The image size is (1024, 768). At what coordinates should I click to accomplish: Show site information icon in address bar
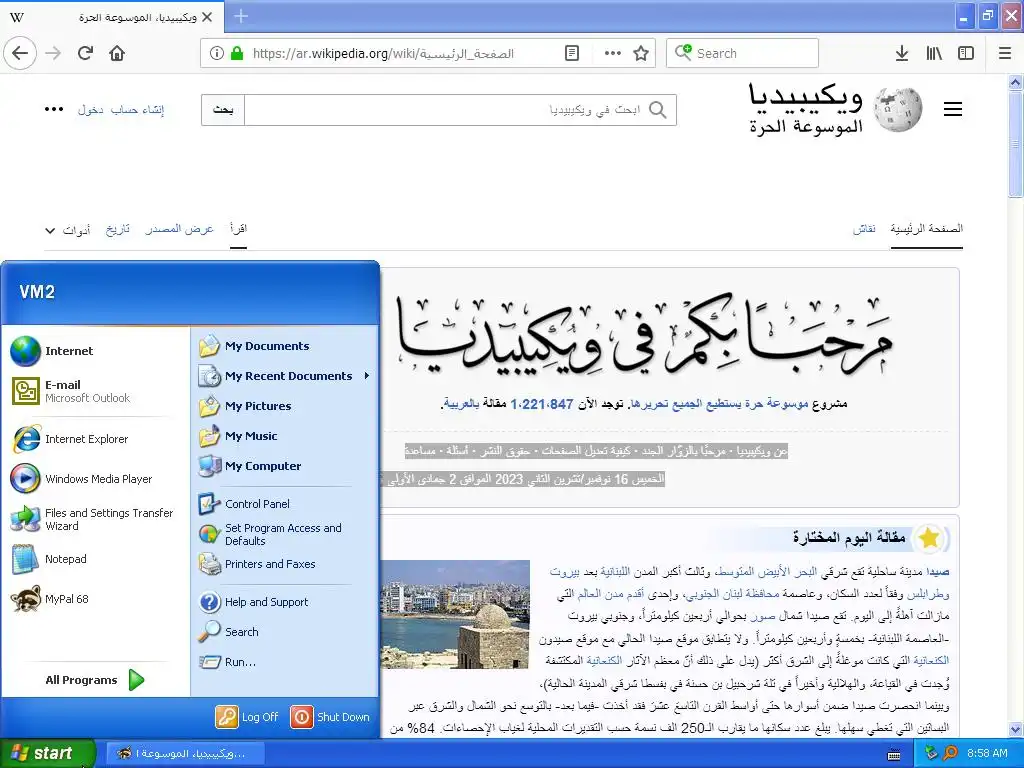216,54
